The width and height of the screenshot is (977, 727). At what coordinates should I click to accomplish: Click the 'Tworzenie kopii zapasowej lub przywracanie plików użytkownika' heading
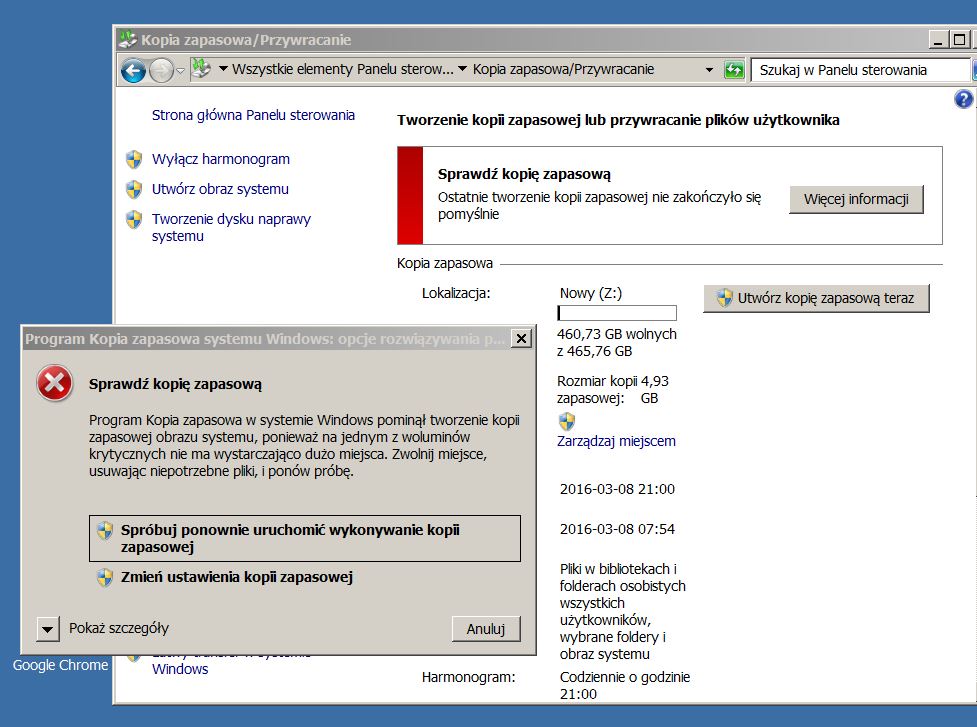click(618, 120)
